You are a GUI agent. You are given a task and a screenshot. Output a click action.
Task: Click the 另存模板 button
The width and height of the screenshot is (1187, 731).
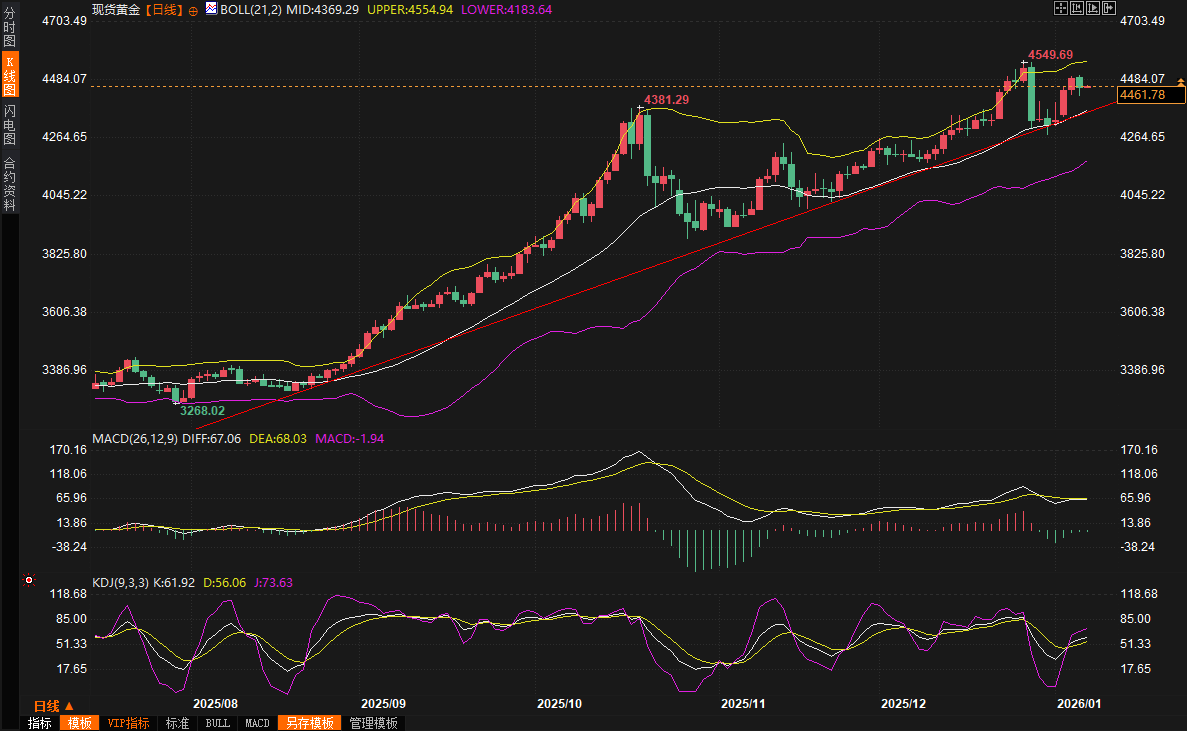click(x=309, y=723)
